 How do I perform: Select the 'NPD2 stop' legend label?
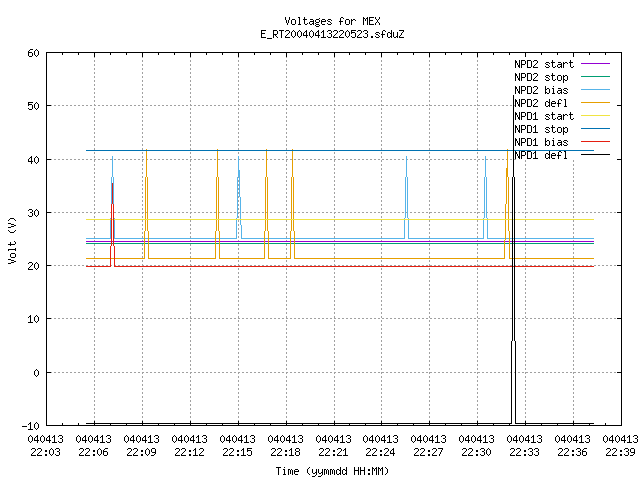541,77
